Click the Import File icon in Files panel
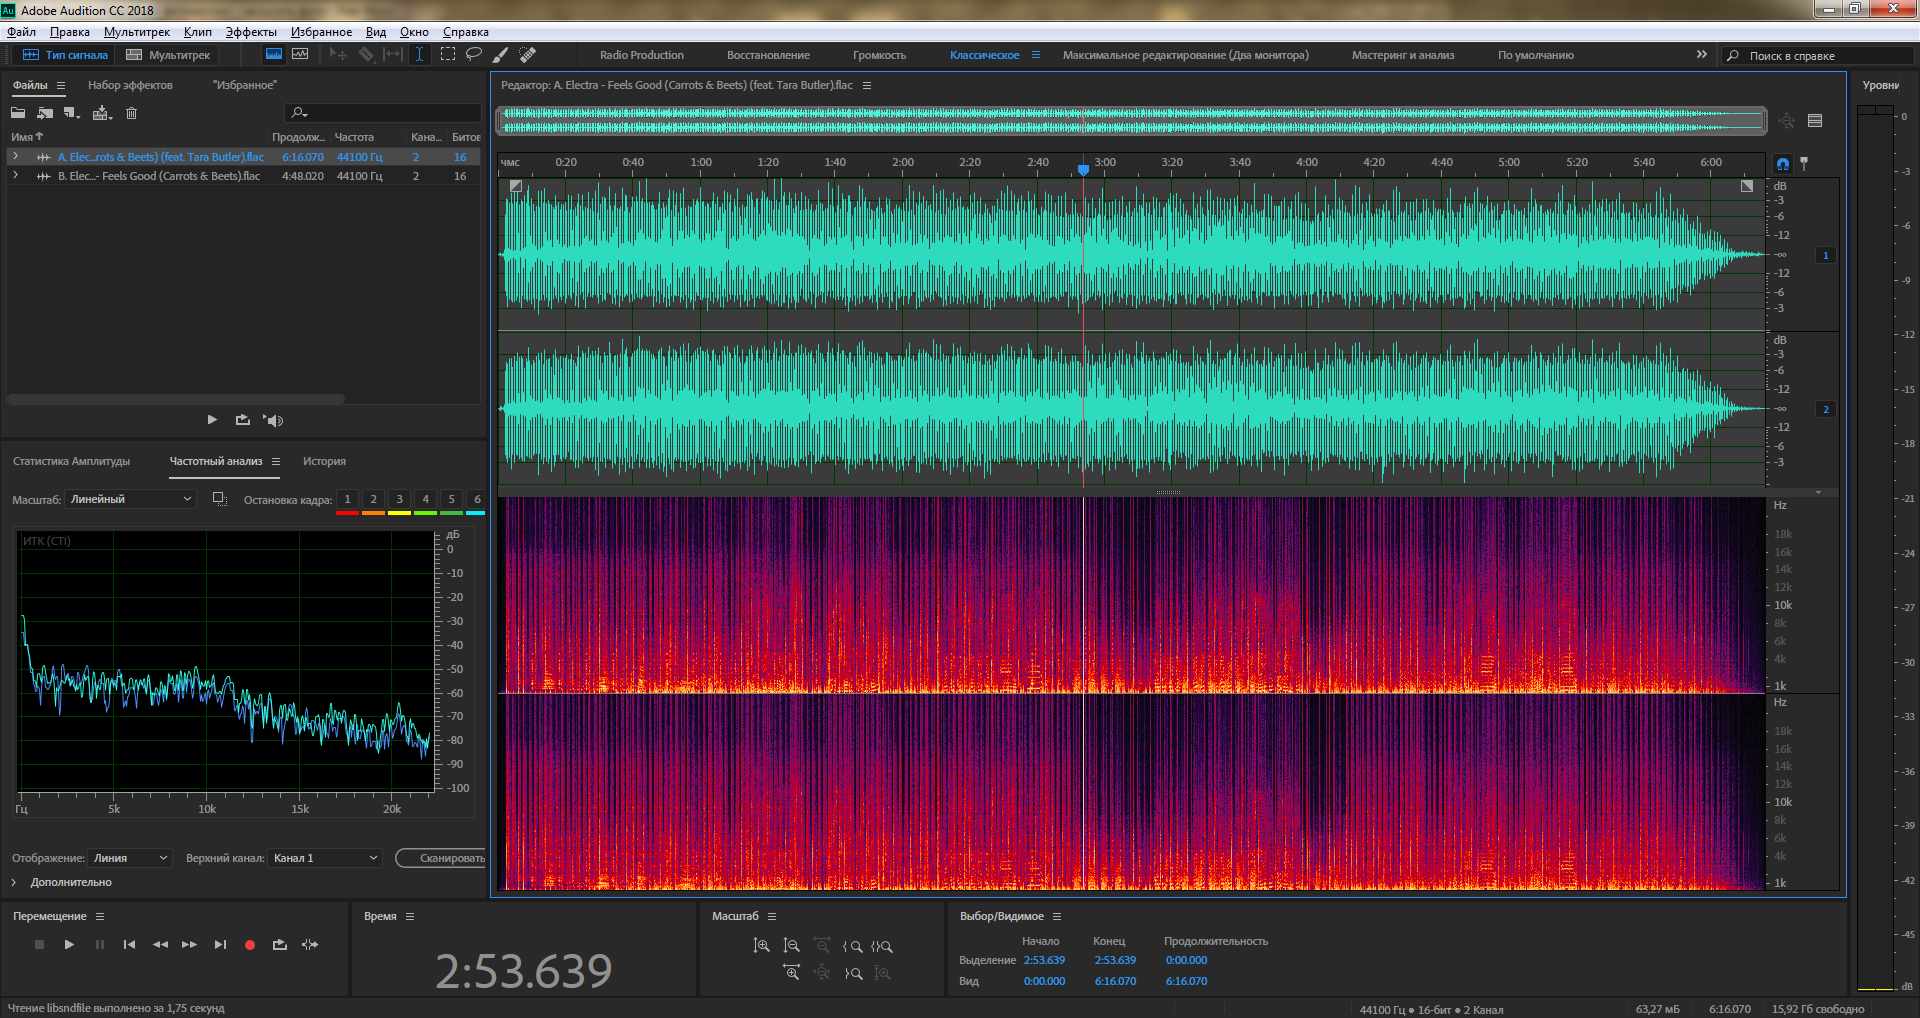Viewport: 1920px width, 1018px height. click(x=45, y=113)
